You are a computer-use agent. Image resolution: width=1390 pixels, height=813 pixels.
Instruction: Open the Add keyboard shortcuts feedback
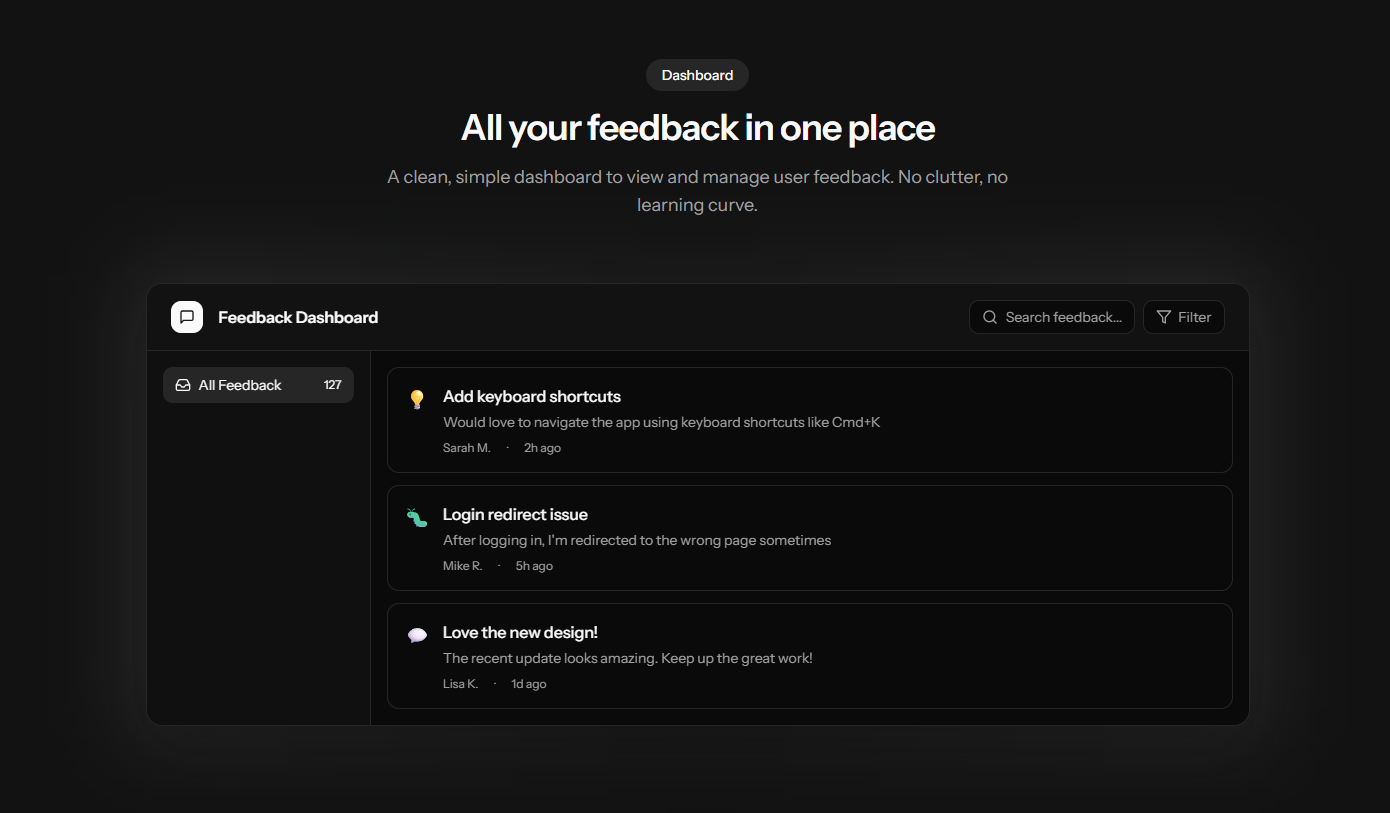(x=532, y=397)
